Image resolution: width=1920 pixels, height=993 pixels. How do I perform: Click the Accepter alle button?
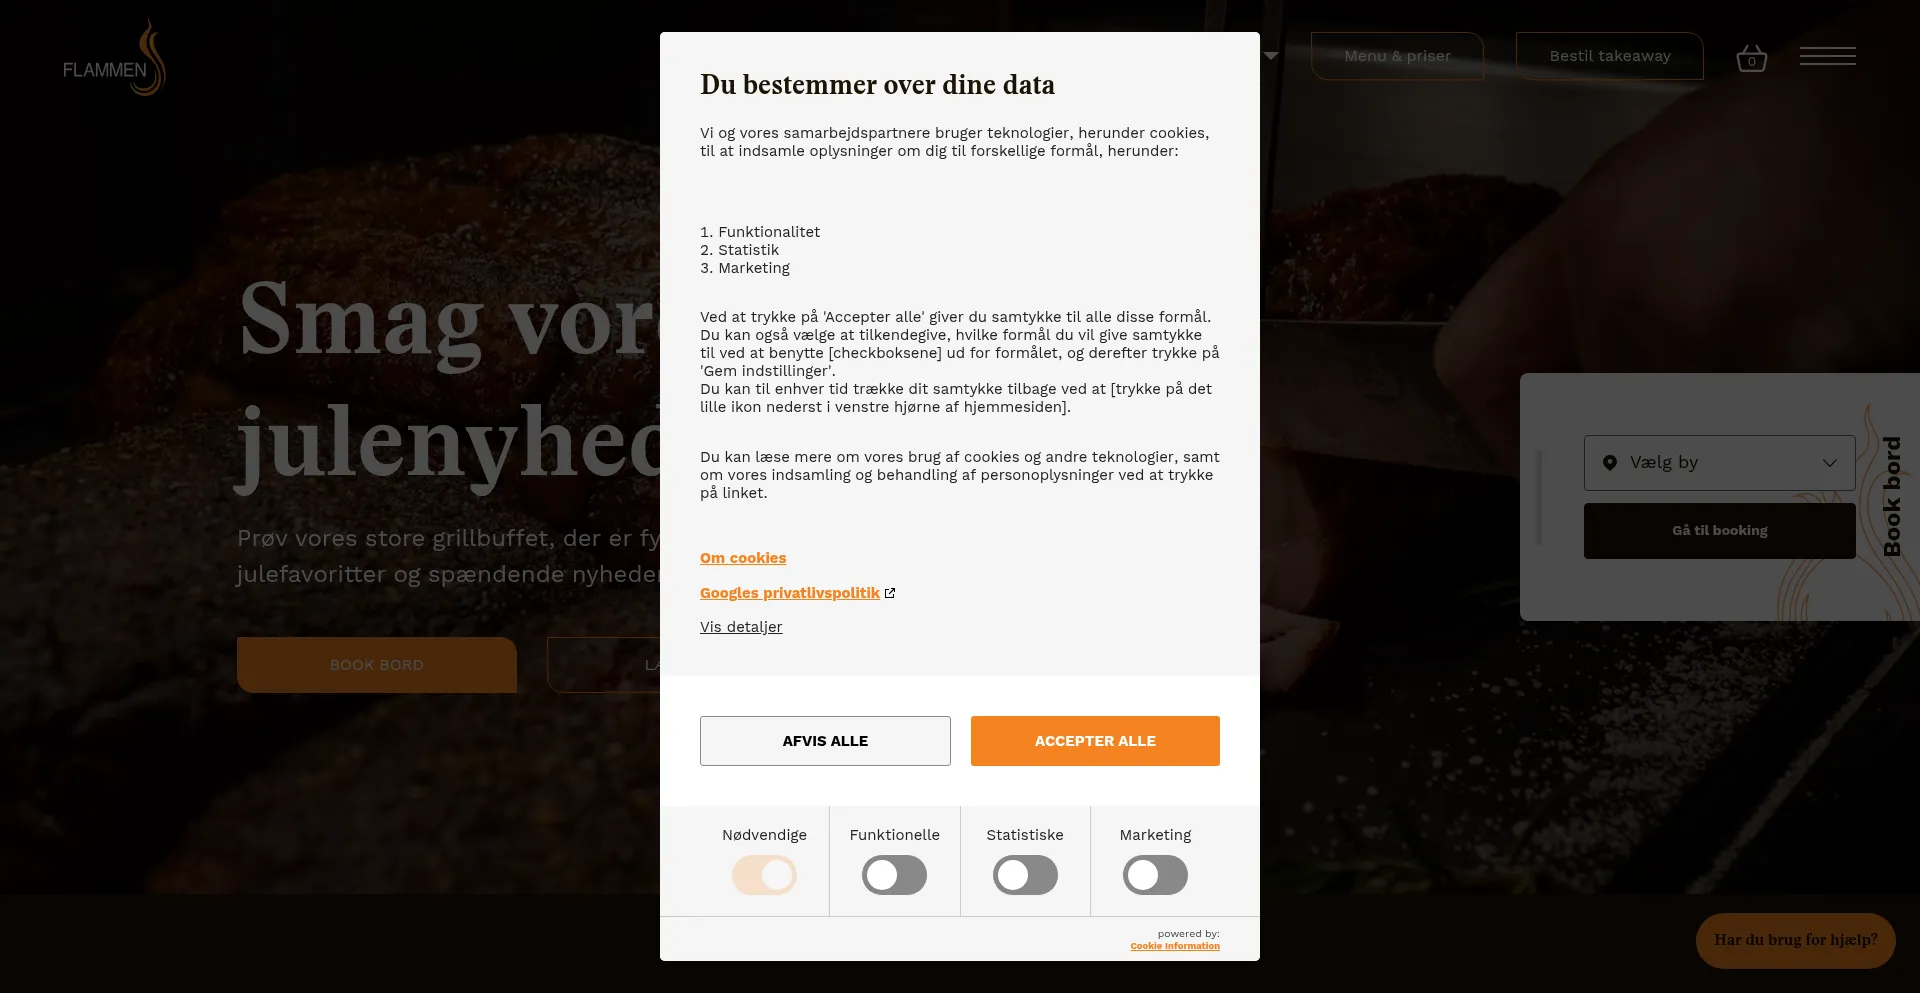pos(1095,741)
